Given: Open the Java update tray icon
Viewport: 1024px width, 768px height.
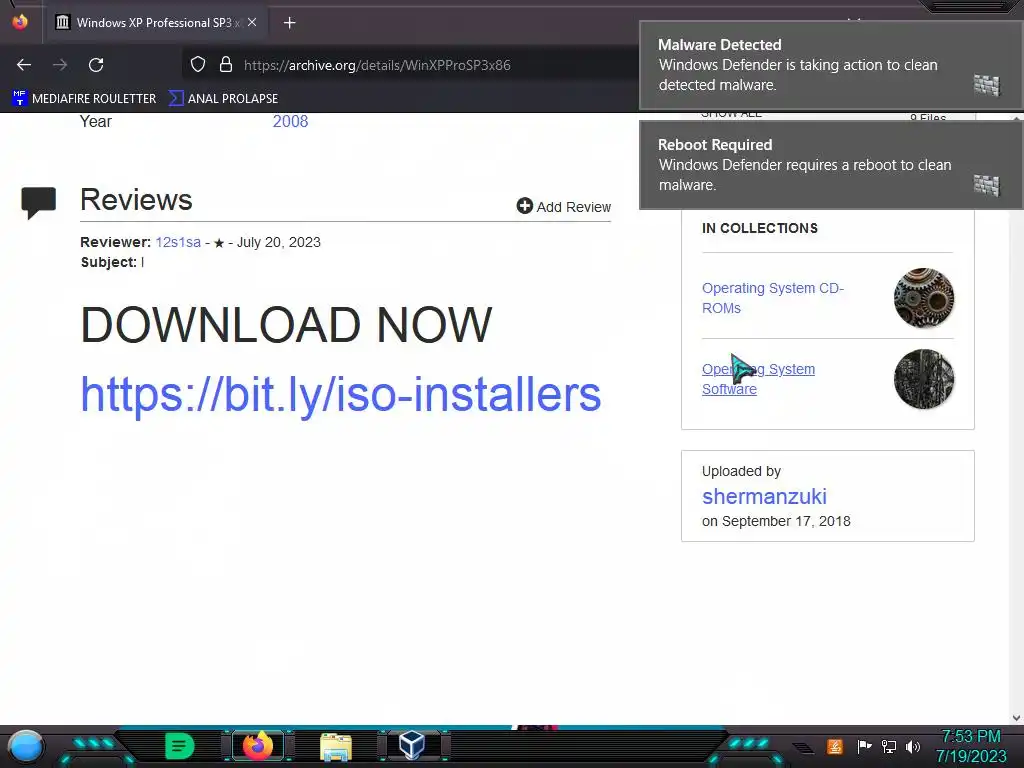Looking at the screenshot, I should click(835, 746).
